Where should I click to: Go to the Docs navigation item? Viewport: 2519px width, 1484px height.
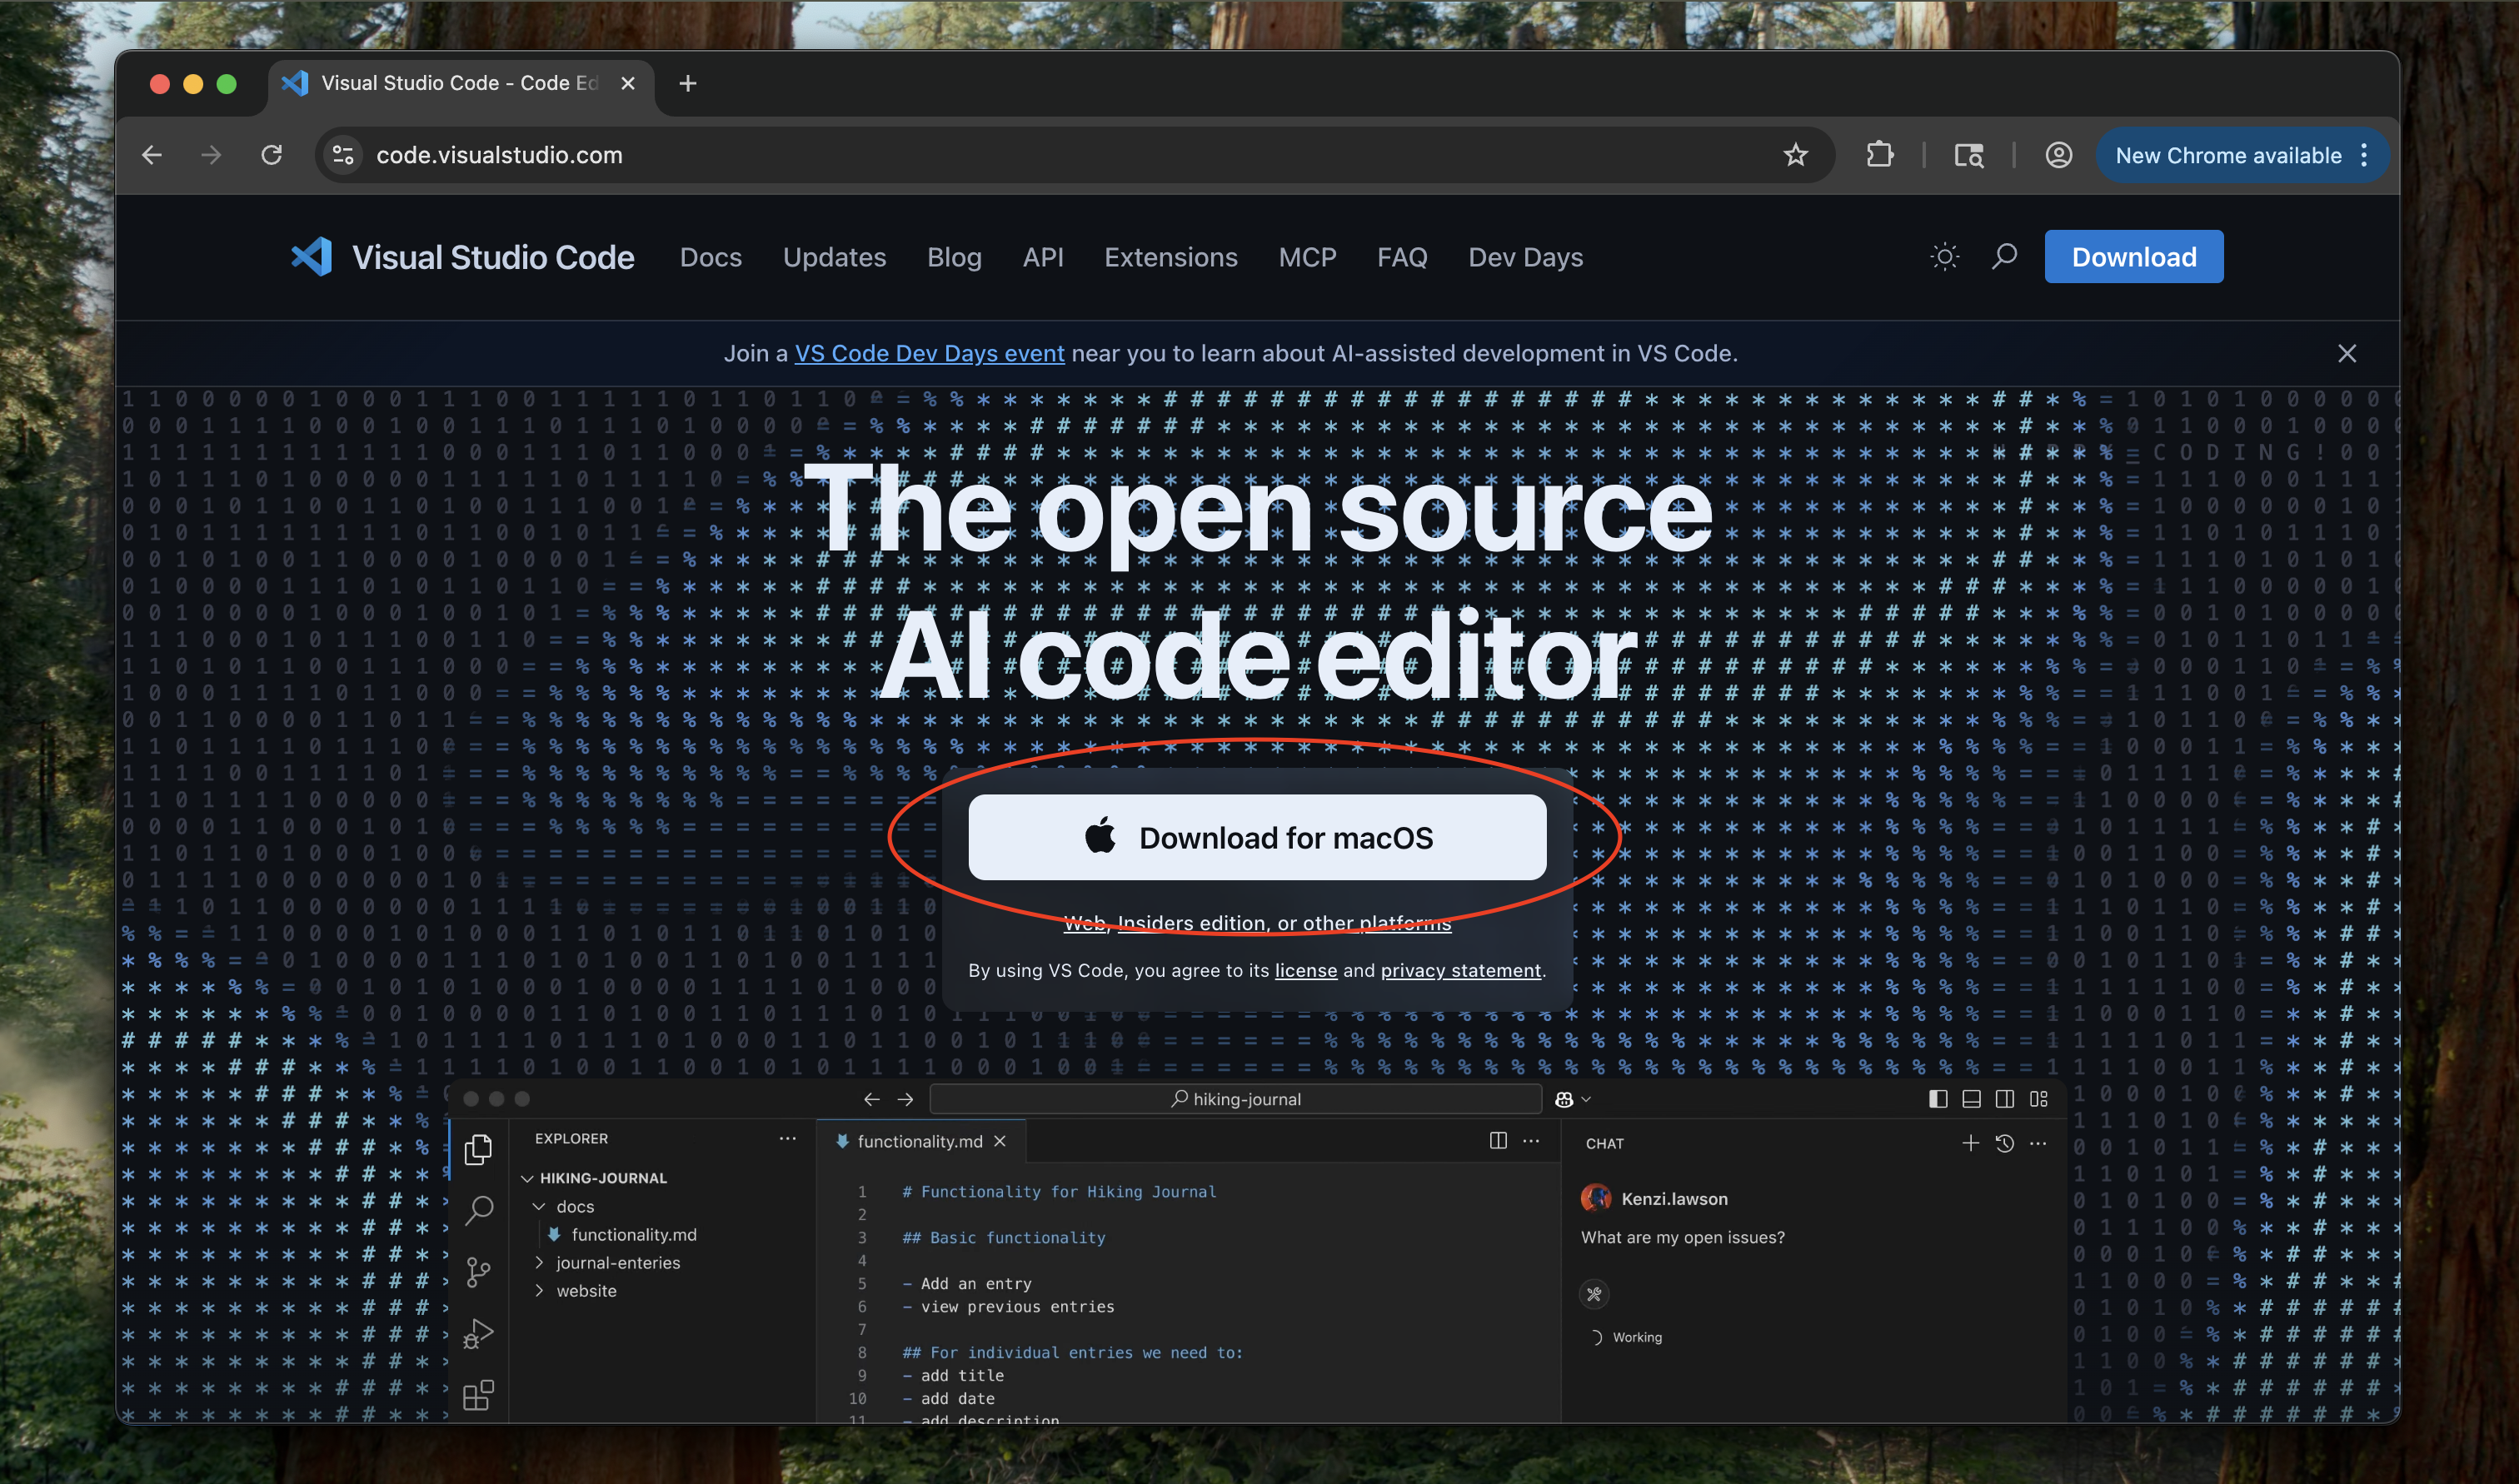tap(710, 257)
